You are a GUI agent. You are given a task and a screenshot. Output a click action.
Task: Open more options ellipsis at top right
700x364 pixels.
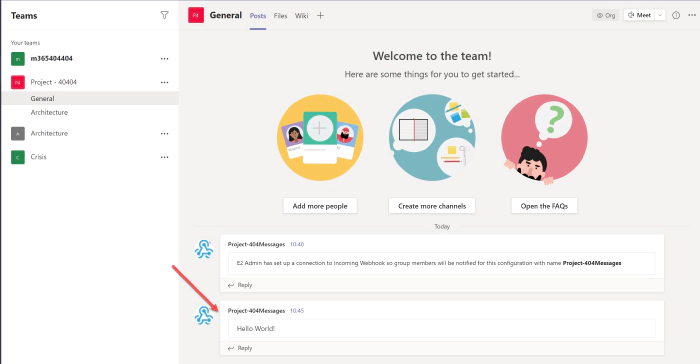692,15
